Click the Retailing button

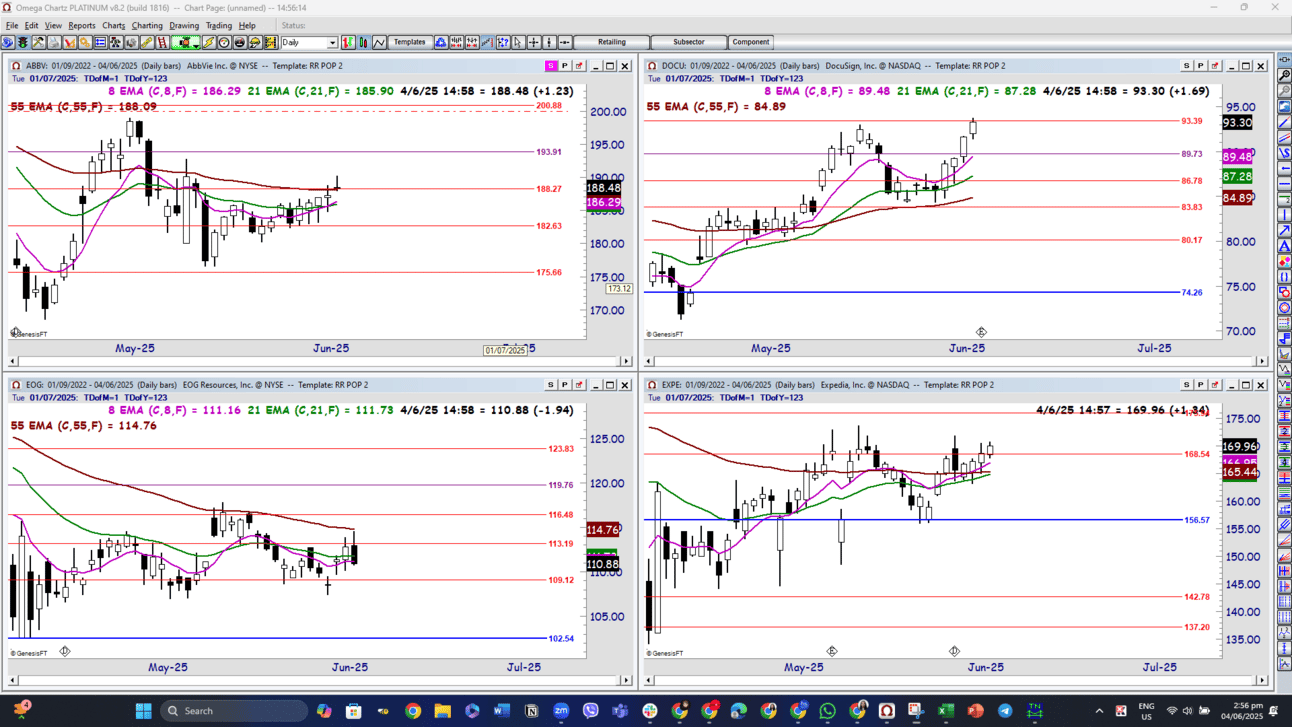click(x=611, y=42)
